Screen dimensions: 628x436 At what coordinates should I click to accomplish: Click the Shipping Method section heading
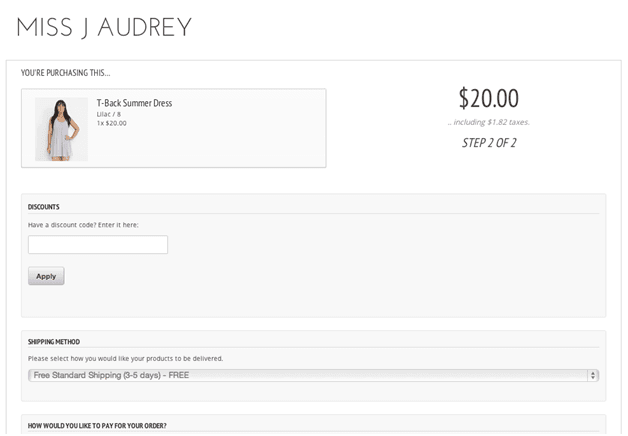click(x=54, y=342)
